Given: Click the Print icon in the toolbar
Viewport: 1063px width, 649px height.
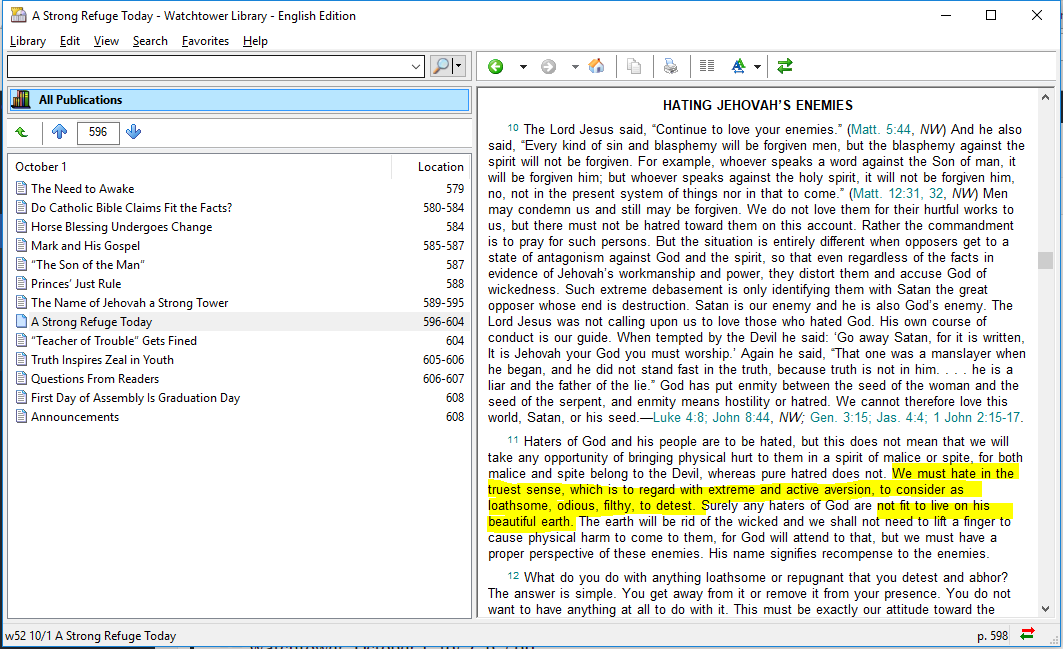Looking at the screenshot, I should click(671, 67).
